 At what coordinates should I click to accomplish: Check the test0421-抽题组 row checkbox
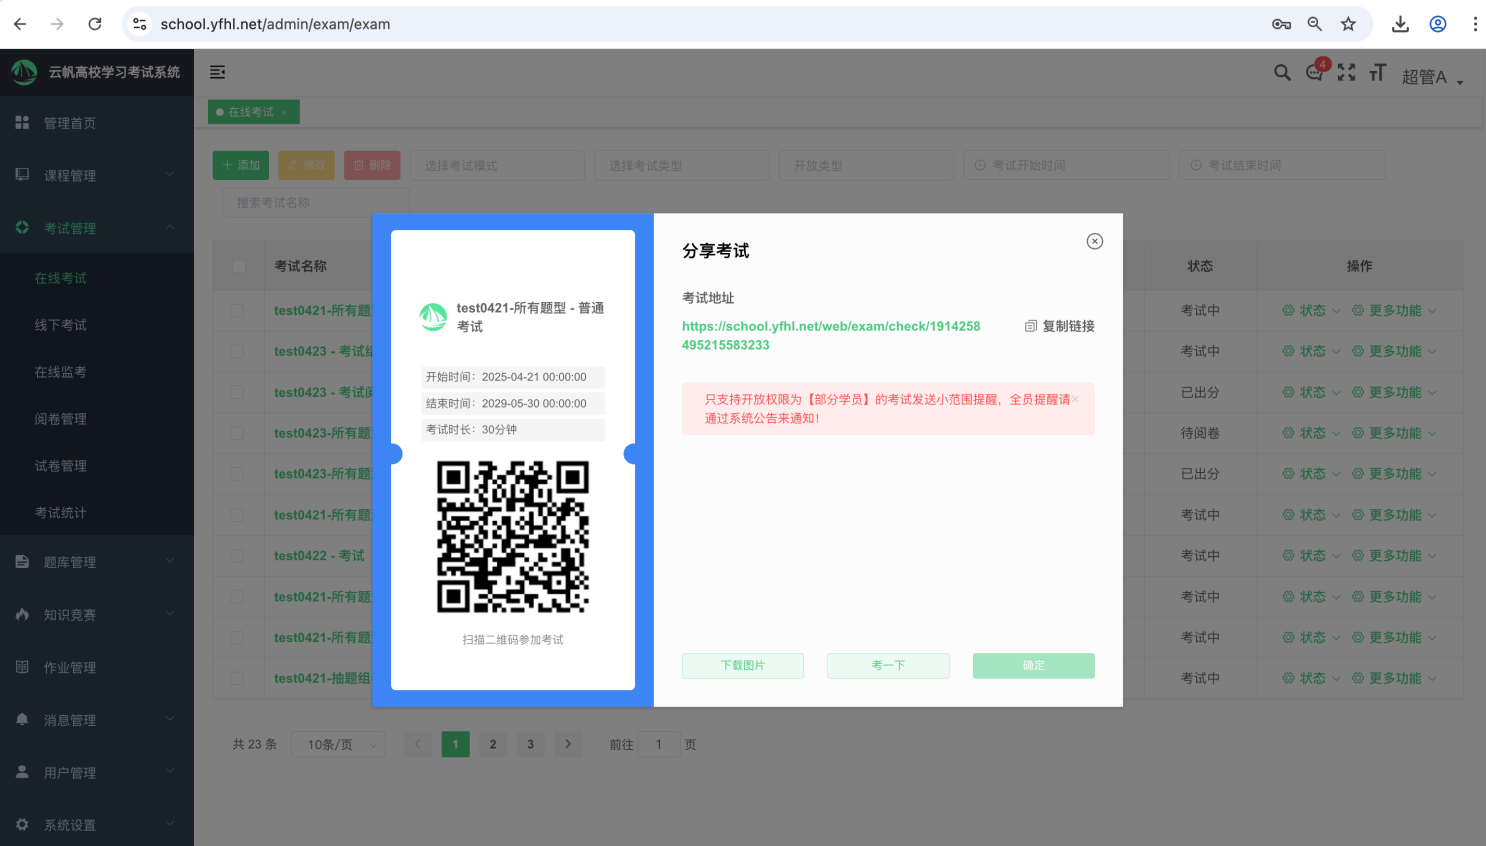(x=237, y=679)
